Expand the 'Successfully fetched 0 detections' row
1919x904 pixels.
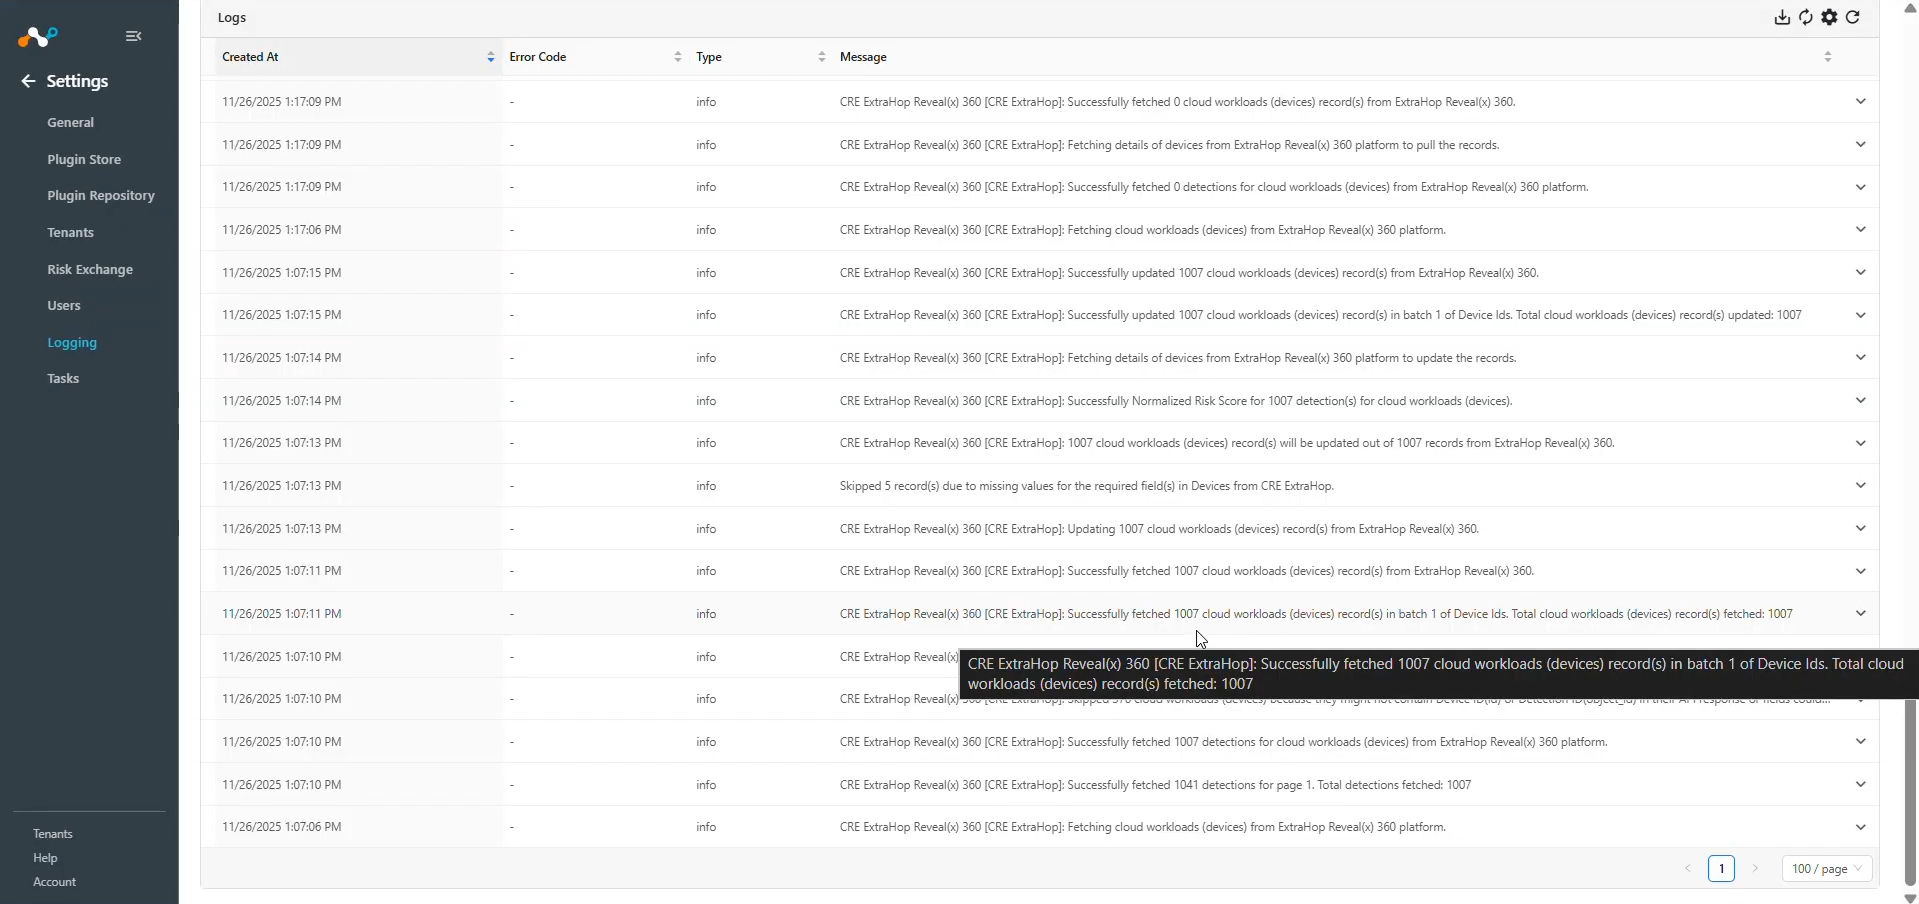(1861, 187)
